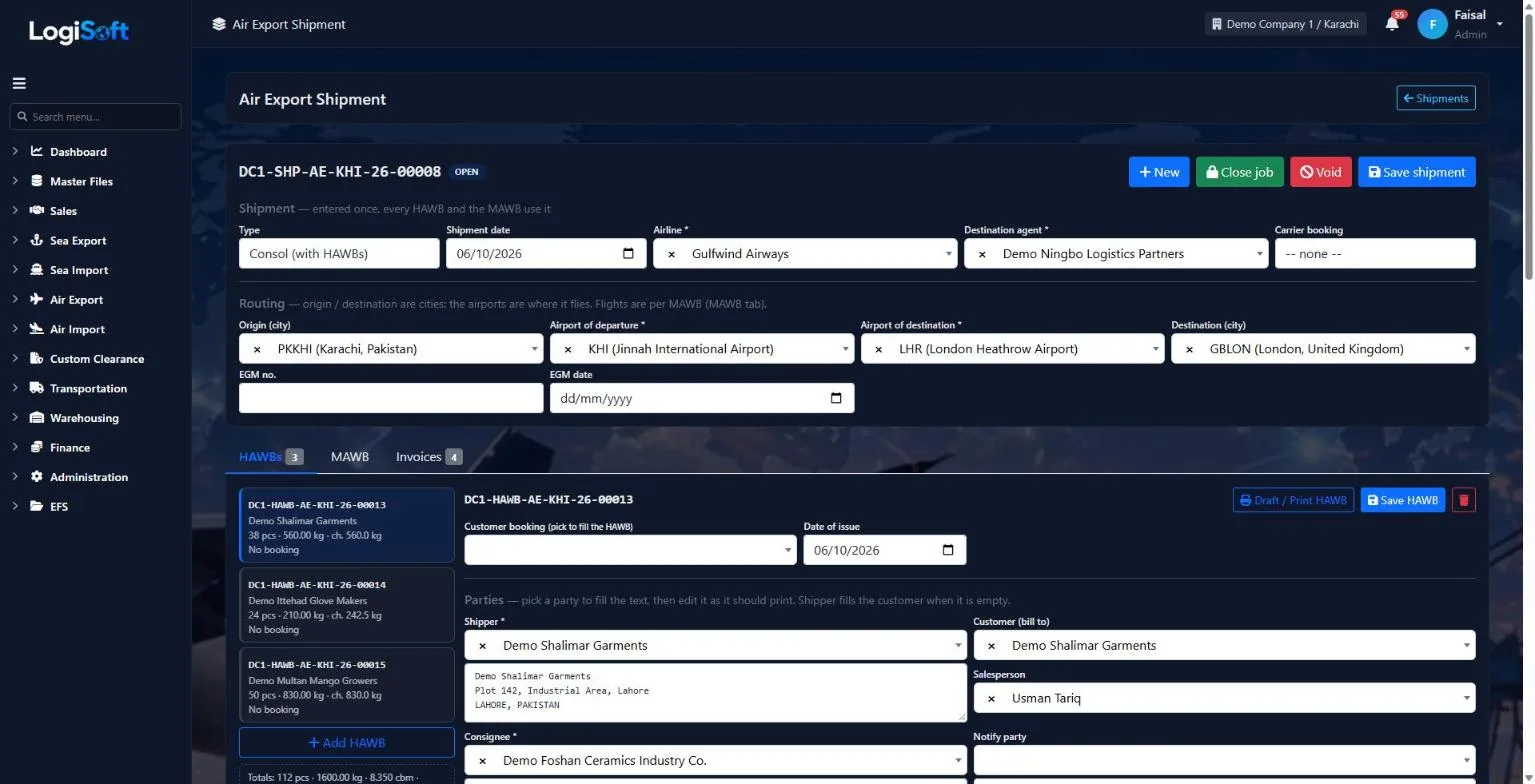Image resolution: width=1535 pixels, height=784 pixels.
Task: Click the Air Import plane-arrival icon
Action: 37,329
